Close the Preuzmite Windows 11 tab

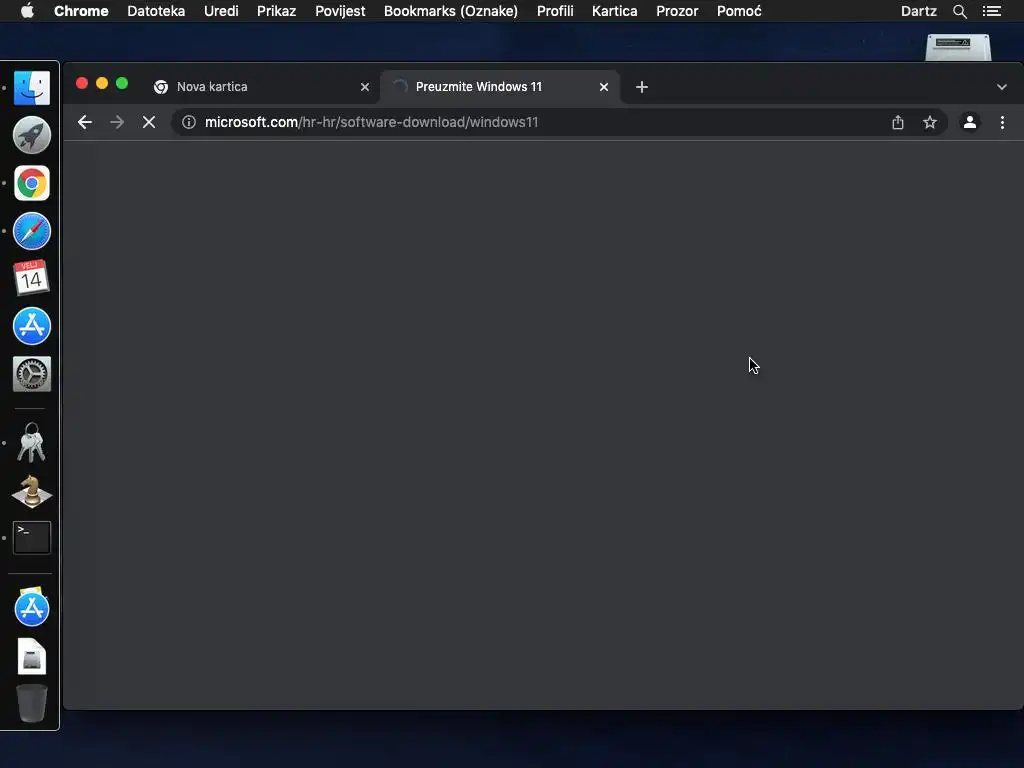click(x=604, y=87)
